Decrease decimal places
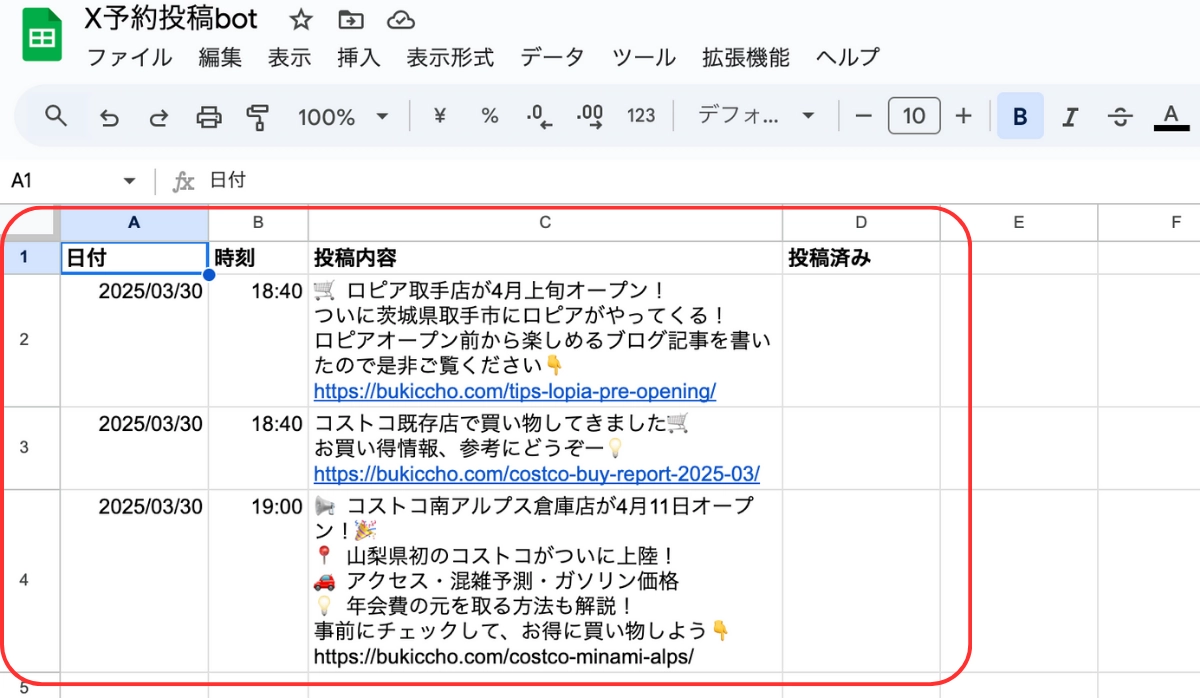 pyautogui.click(x=540, y=117)
